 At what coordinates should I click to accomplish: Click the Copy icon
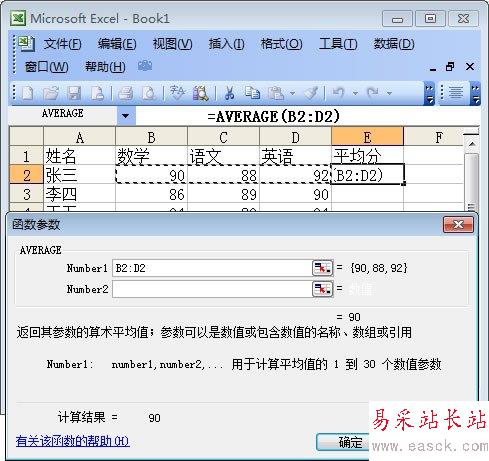[252, 93]
